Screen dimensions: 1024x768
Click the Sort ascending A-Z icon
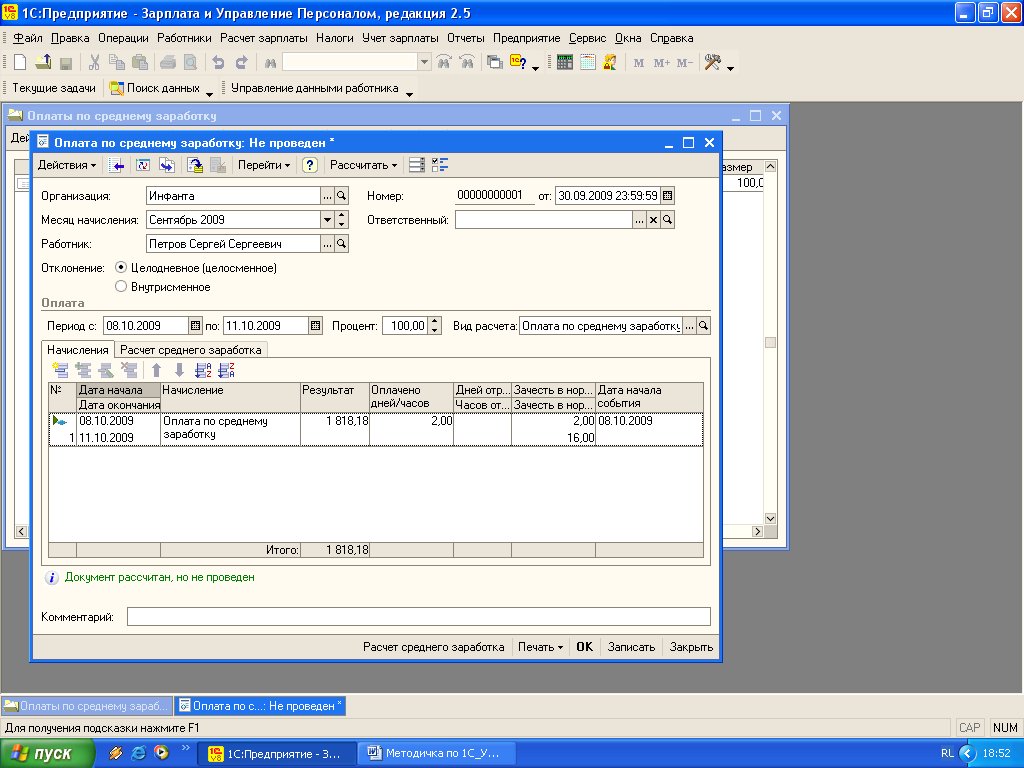(203, 370)
